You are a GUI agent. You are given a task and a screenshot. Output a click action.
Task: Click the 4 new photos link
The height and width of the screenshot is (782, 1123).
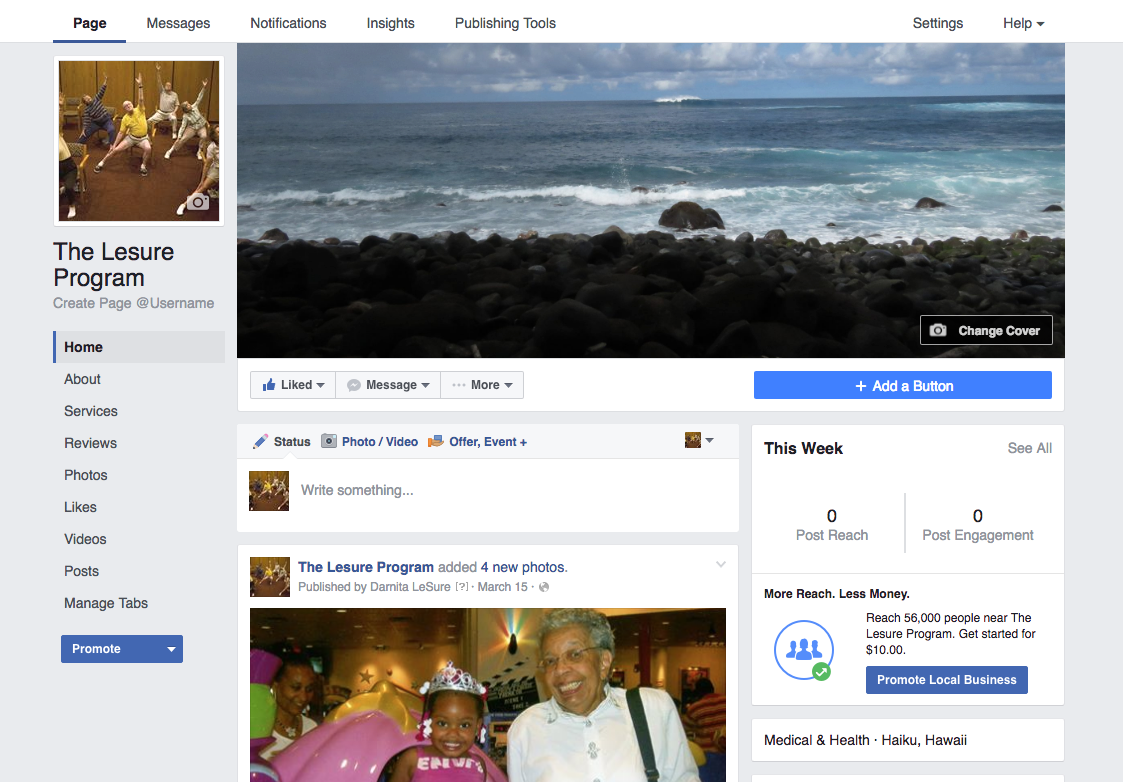tap(523, 566)
